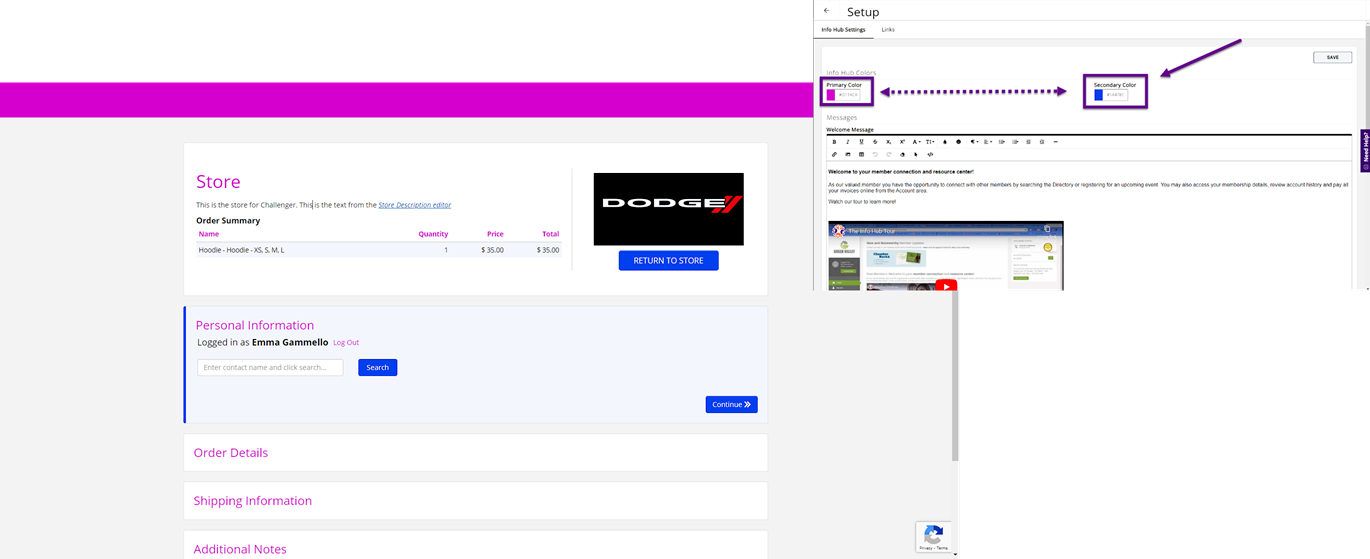Open the text alignment dropdown
The image size is (1370, 559).
coord(988,142)
